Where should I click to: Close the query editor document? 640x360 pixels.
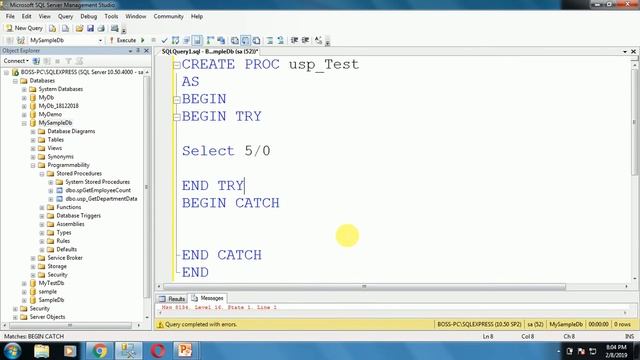coord(633,51)
